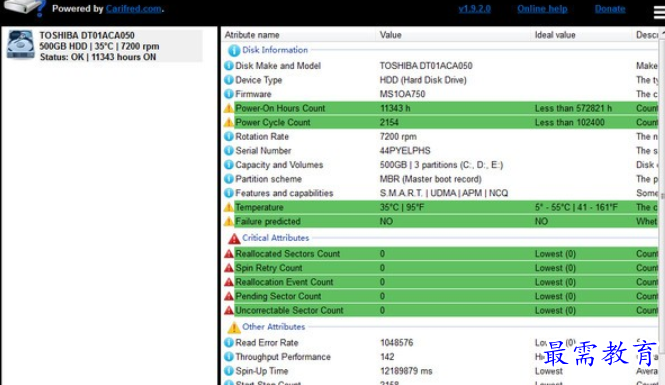
Task: Click the Throughput Performance value 142
Action: coord(387,357)
